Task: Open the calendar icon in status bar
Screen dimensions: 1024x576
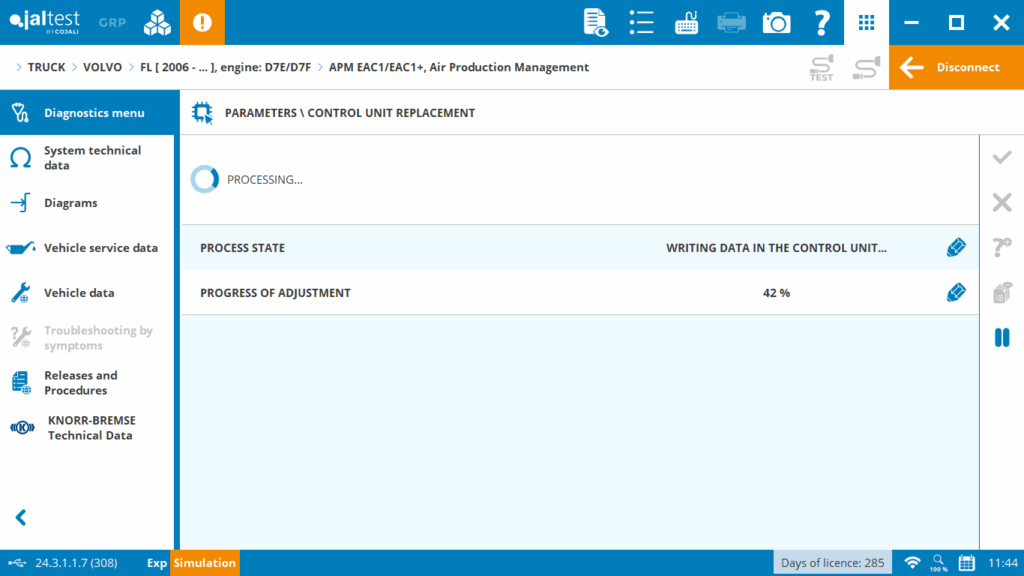Action: pyautogui.click(x=966, y=563)
